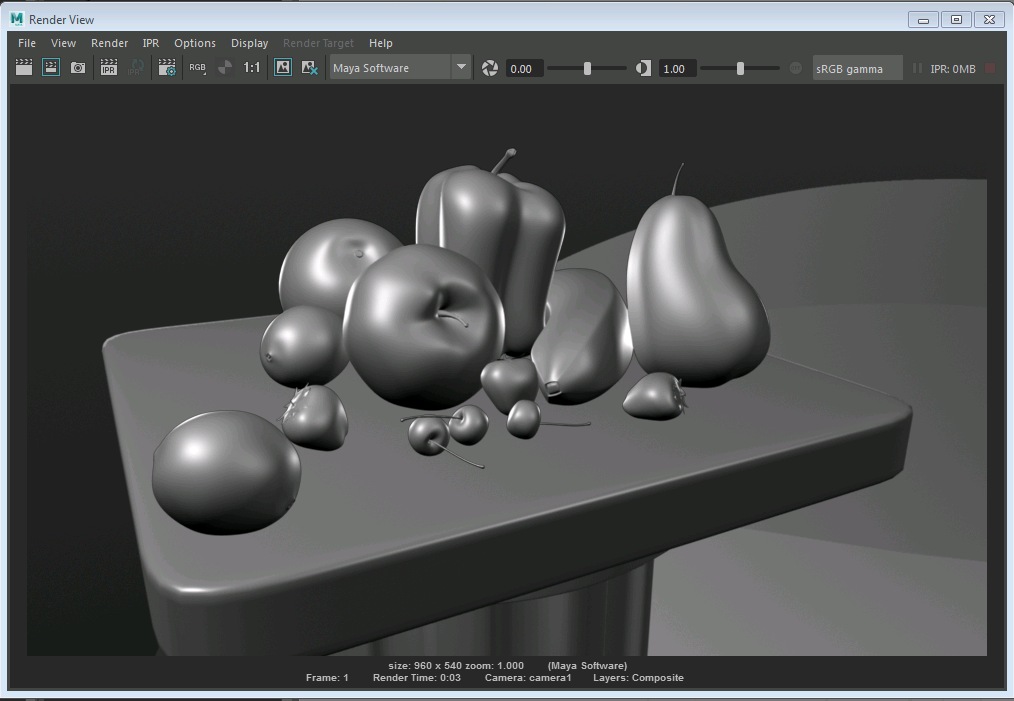Start an IPR render with the IPR icon
1014x701 pixels.
pyautogui.click(x=108, y=67)
